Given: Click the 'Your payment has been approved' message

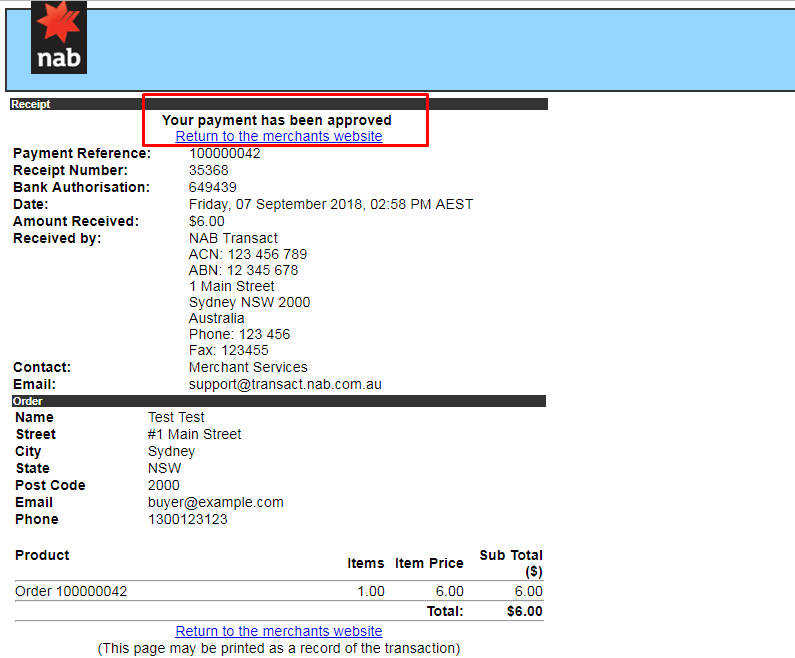Looking at the screenshot, I should pos(277,120).
